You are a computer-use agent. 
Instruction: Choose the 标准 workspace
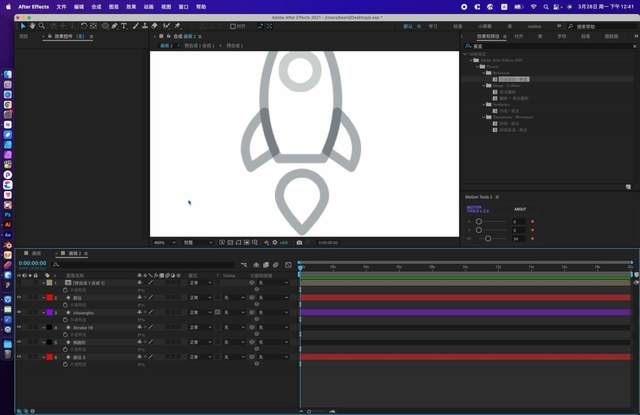(458, 26)
